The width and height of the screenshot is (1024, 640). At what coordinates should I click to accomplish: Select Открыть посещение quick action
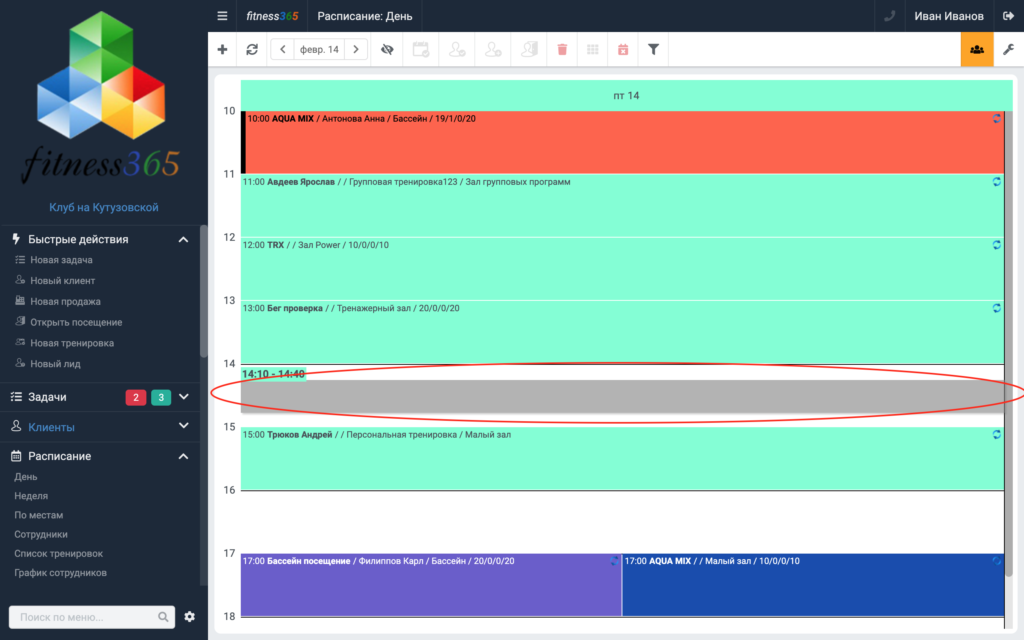point(76,323)
